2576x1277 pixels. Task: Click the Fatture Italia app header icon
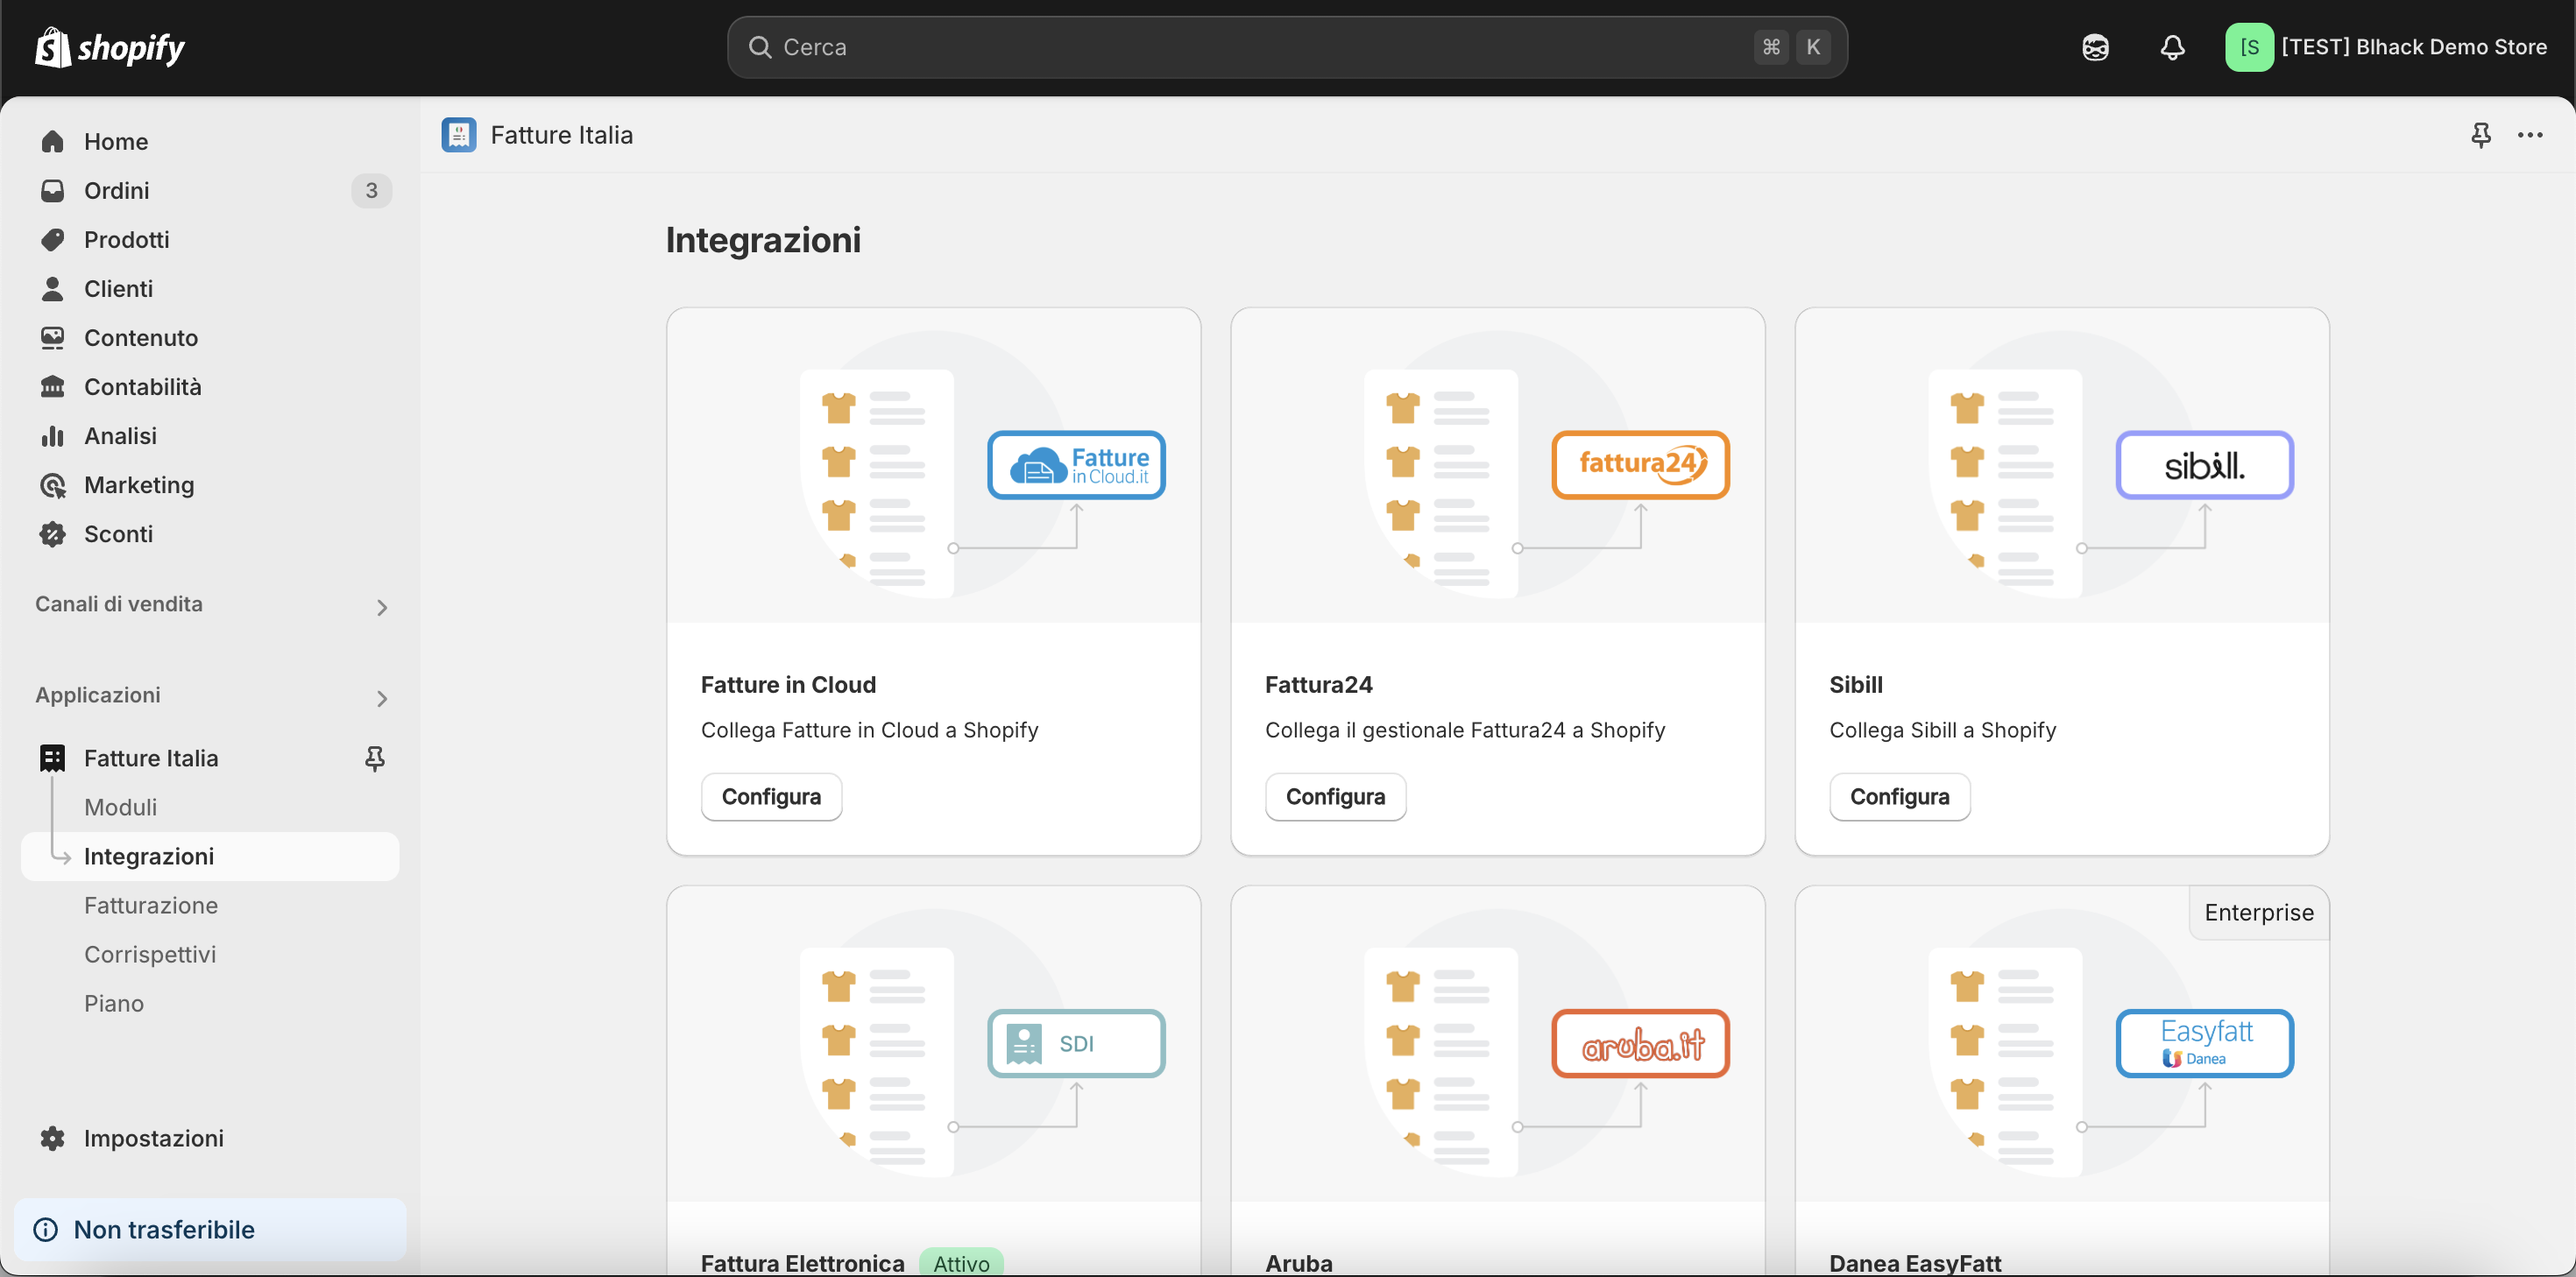[459, 134]
